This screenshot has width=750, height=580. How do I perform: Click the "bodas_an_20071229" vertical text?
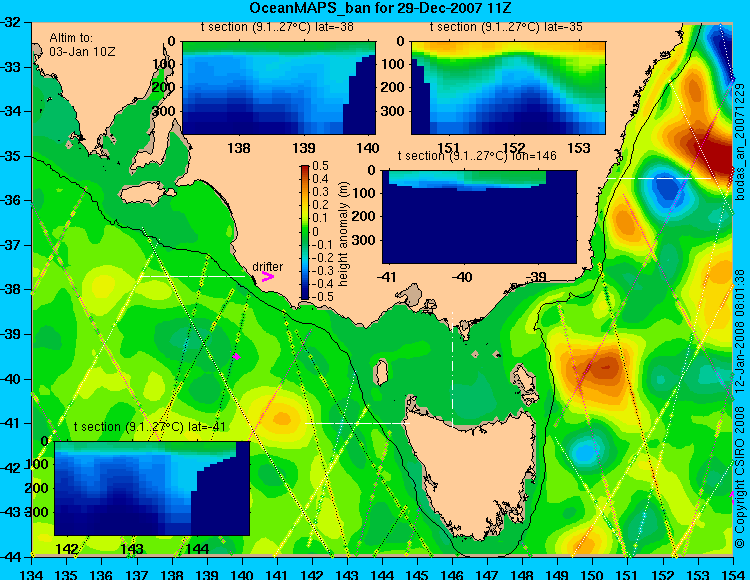coord(740,142)
